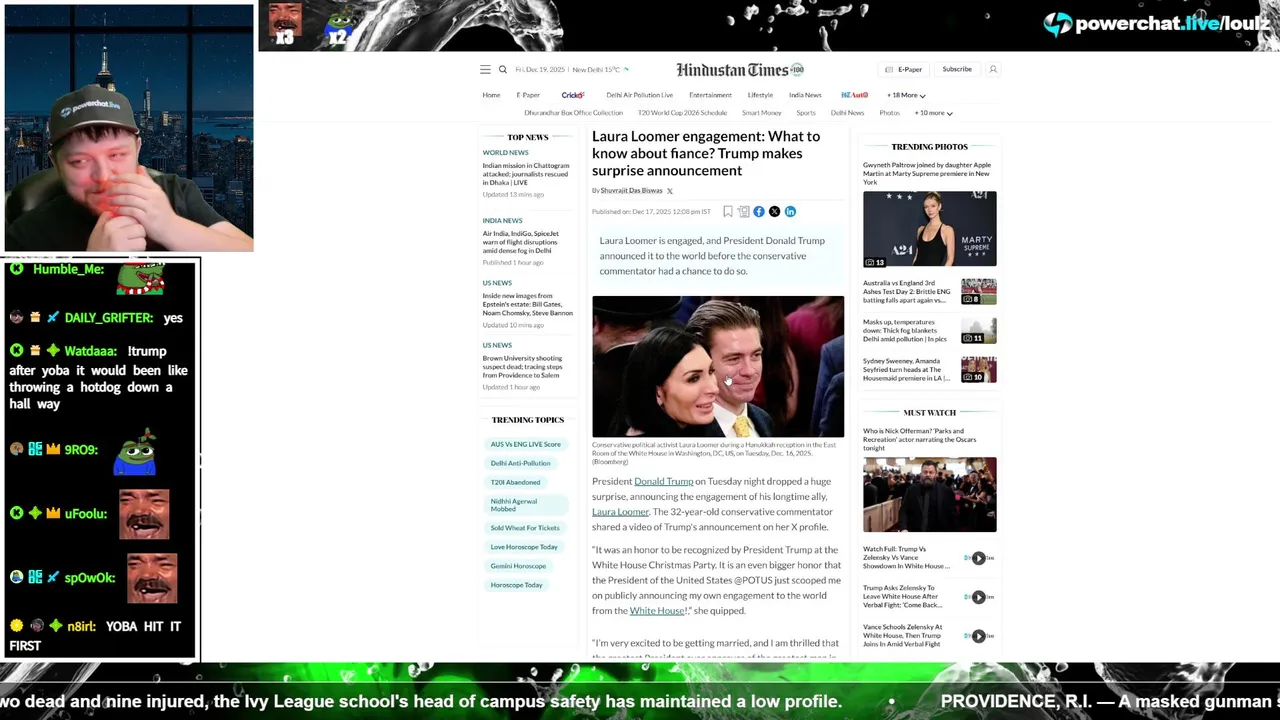Click the streamer webcam overlay
The height and width of the screenshot is (720, 1280).
(x=129, y=128)
